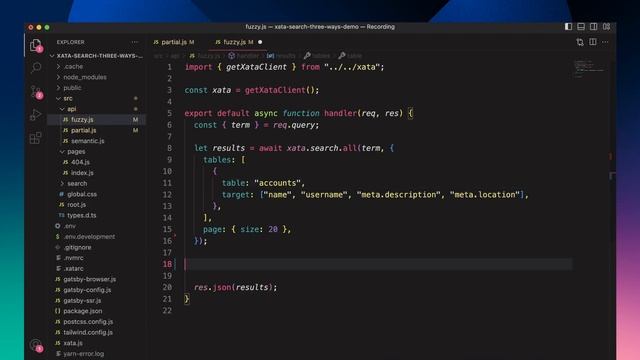The height and width of the screenshot is (360, 640).
Task: Click the Open Changes compare icon
Action: [x=580, y=42]
